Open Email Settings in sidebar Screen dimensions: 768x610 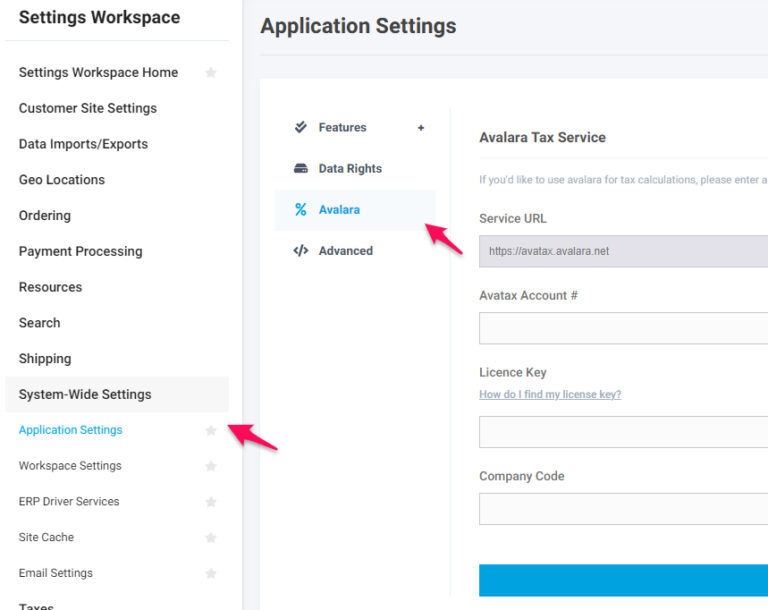(x=55, y=573)
